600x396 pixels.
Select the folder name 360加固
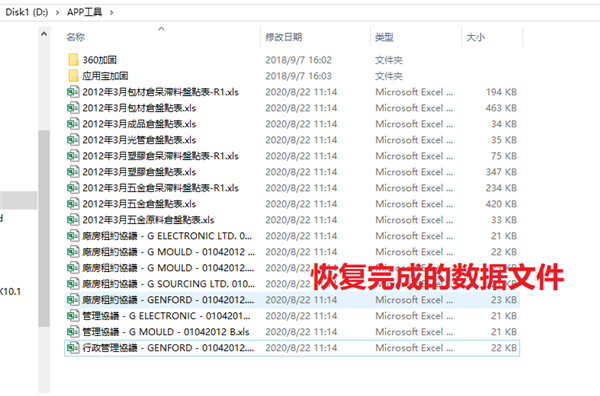click(x=99, y=60)
